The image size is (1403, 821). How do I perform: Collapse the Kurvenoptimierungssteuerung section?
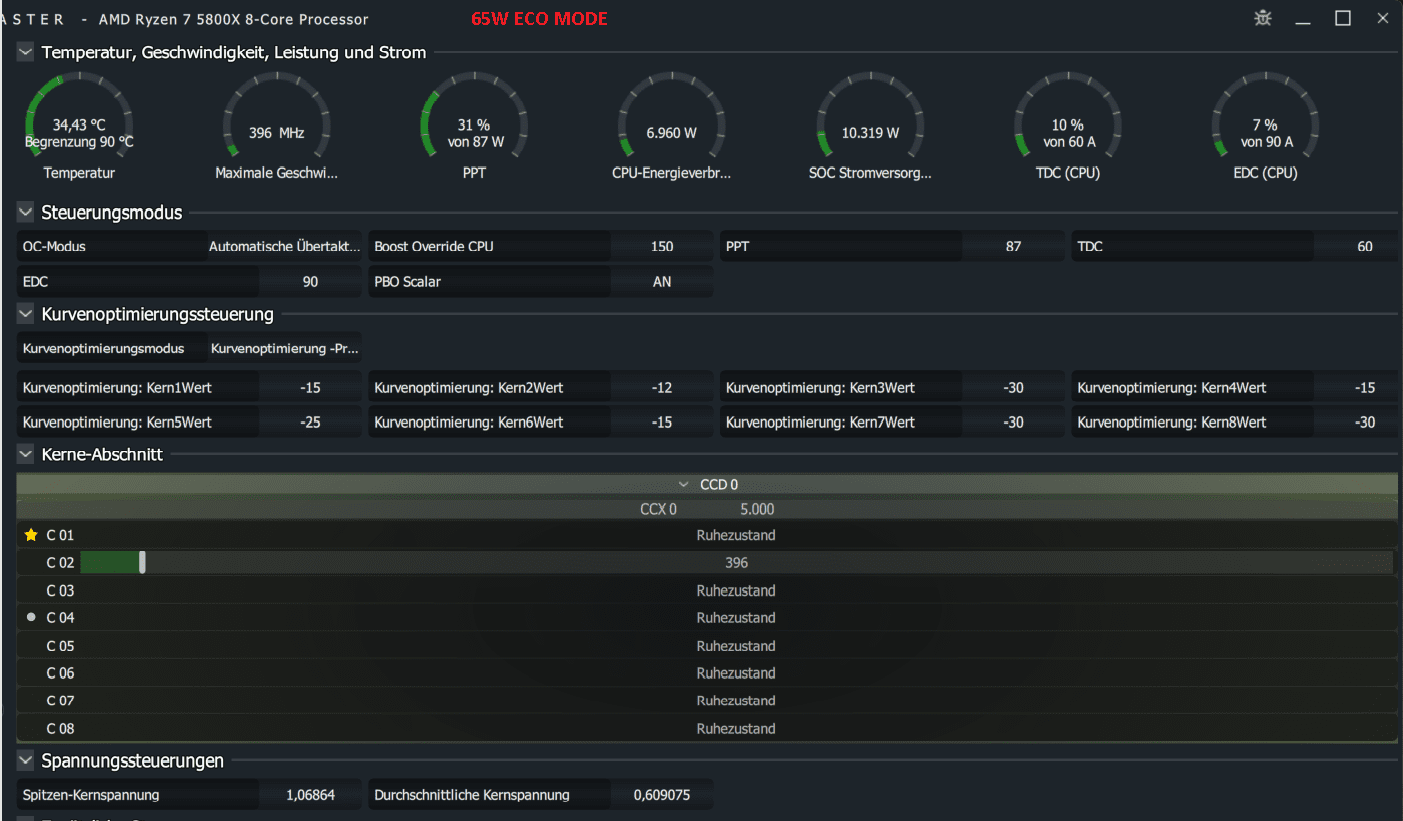pyautogui.click(x=26, y=314)
